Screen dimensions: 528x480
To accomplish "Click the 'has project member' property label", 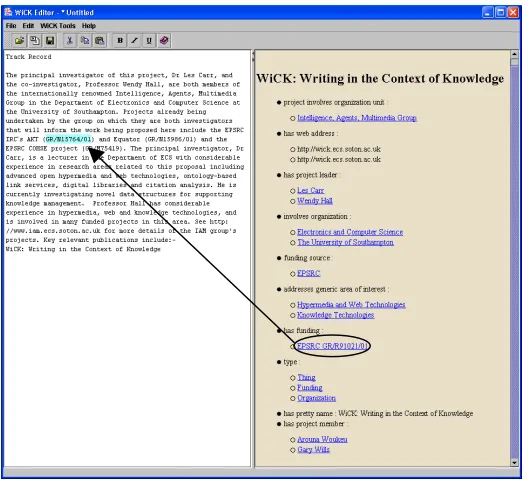I will point(316,424).
